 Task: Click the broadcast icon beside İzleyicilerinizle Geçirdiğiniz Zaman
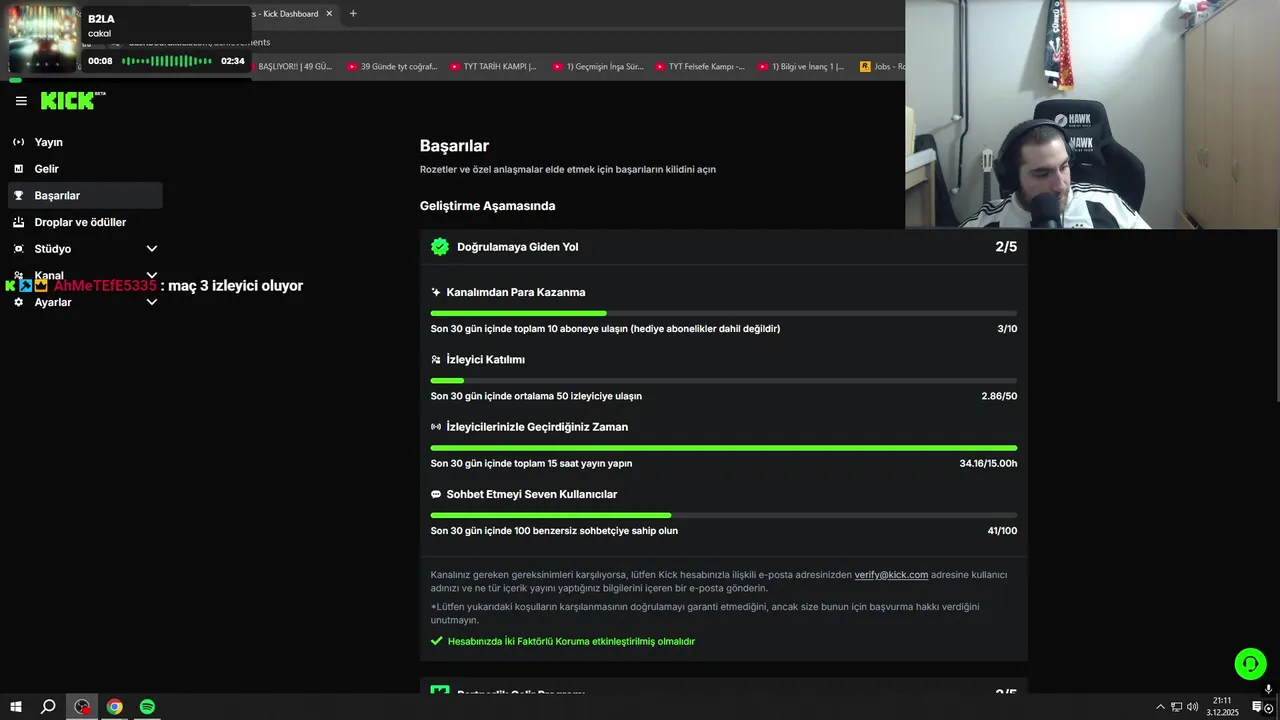point(436,427)
